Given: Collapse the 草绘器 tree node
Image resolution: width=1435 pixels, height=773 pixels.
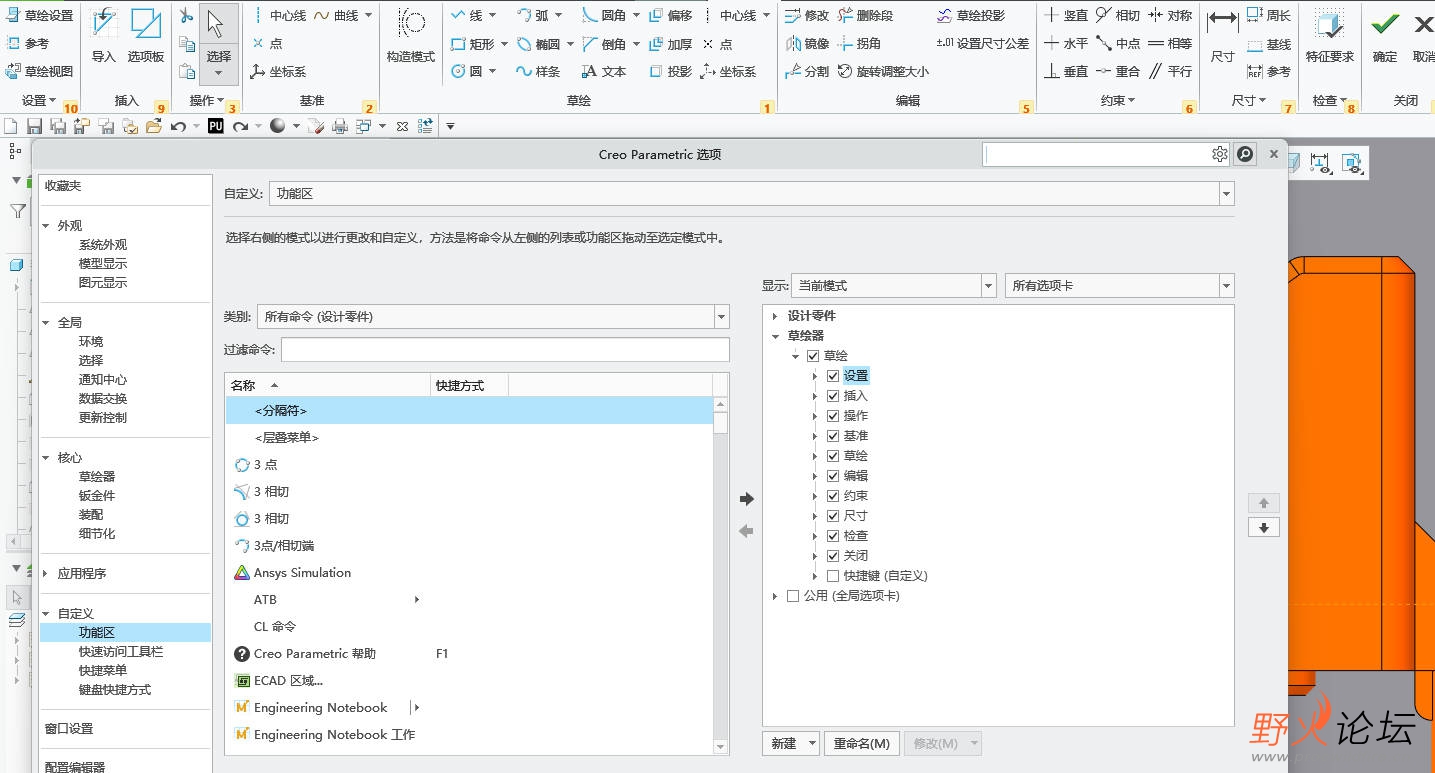Looking at the screenshot, I should pos(775,336).
